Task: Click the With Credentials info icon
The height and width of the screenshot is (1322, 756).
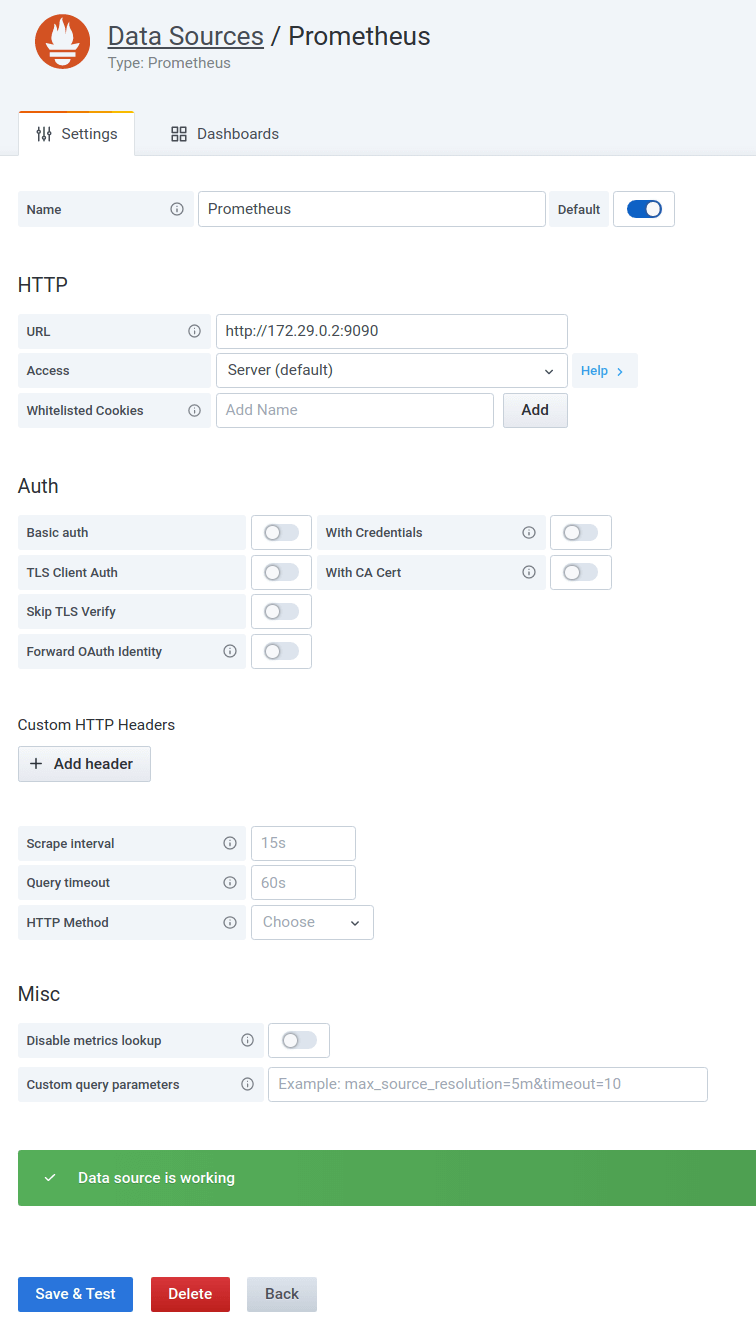Action: click(529, 532)
